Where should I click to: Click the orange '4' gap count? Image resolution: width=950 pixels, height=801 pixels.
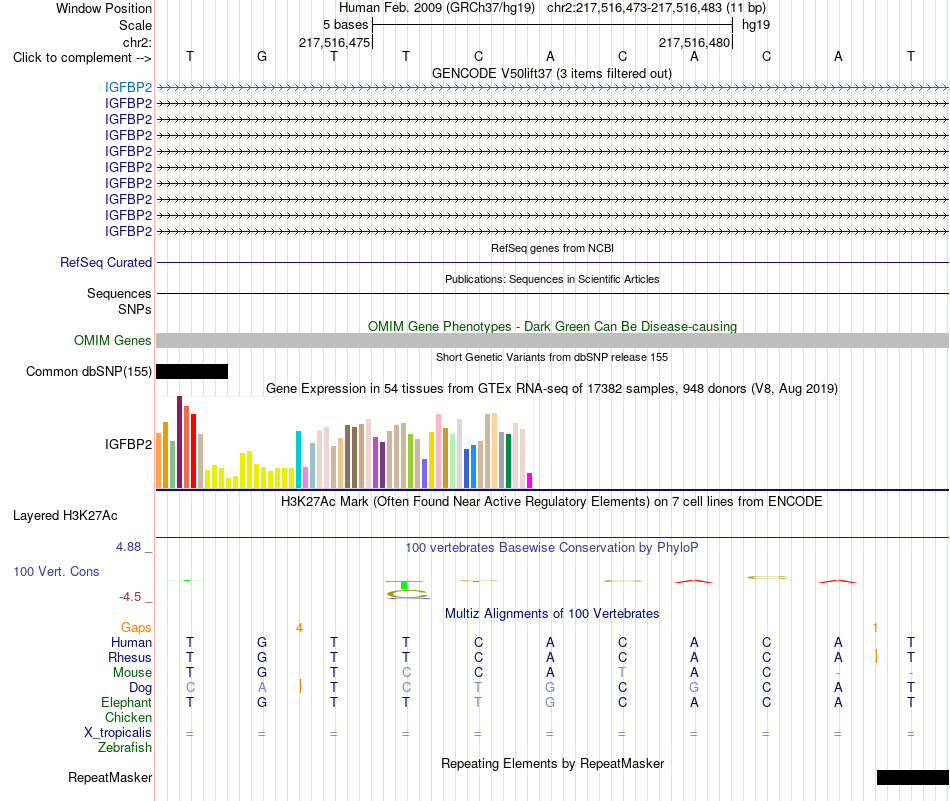(299, 628)
